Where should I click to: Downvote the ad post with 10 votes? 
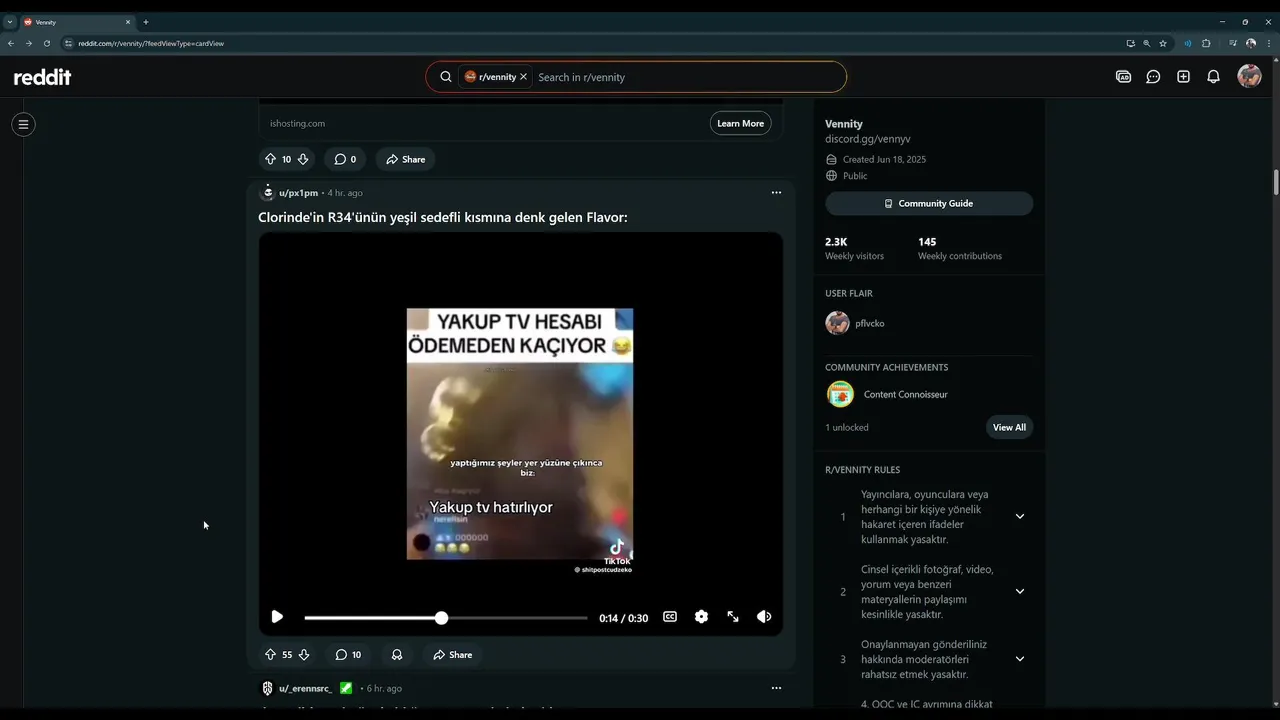[x=303, y=159]
